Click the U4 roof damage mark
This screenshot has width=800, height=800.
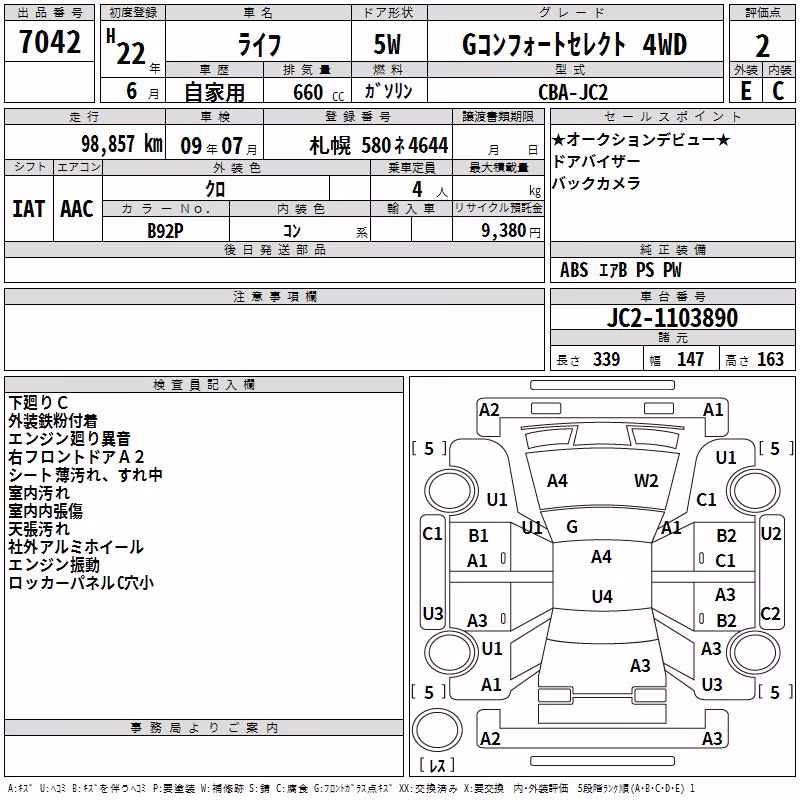(x=602, y=596)
